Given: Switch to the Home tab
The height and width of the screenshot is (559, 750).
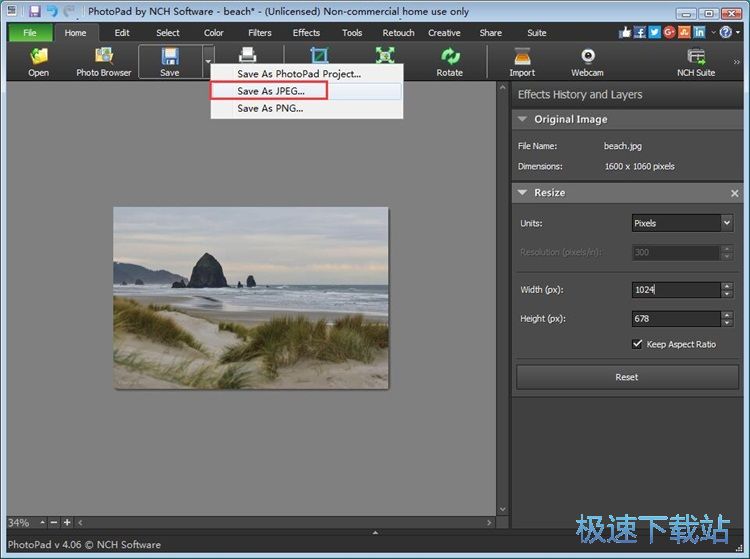Looking at the screenshot, I should pyautogui.click(x=76, y=33).
